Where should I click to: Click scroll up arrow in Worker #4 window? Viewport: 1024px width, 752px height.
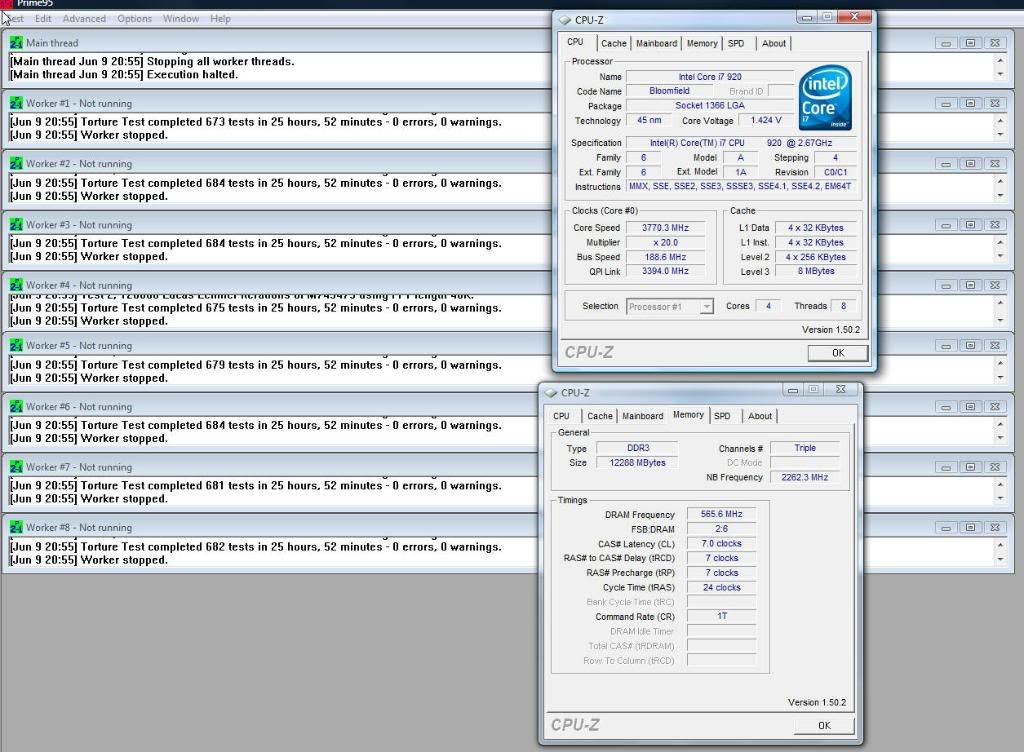1000,303
